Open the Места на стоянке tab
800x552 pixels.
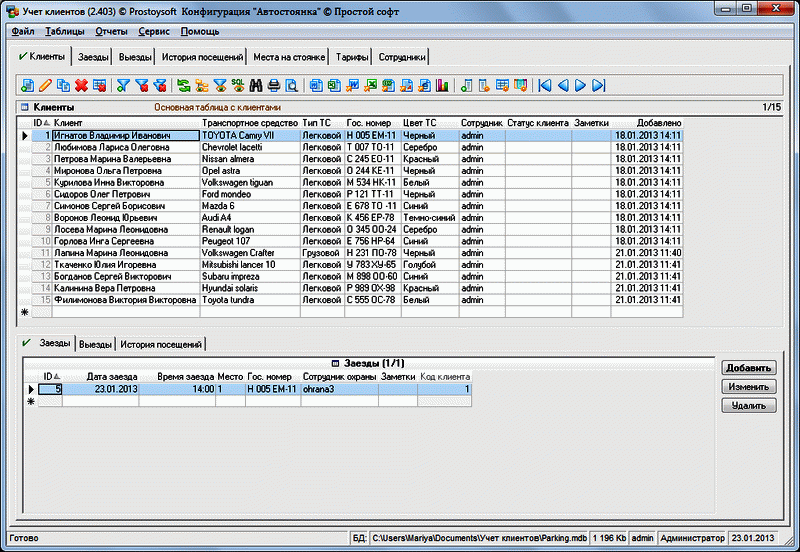(289, 57)
